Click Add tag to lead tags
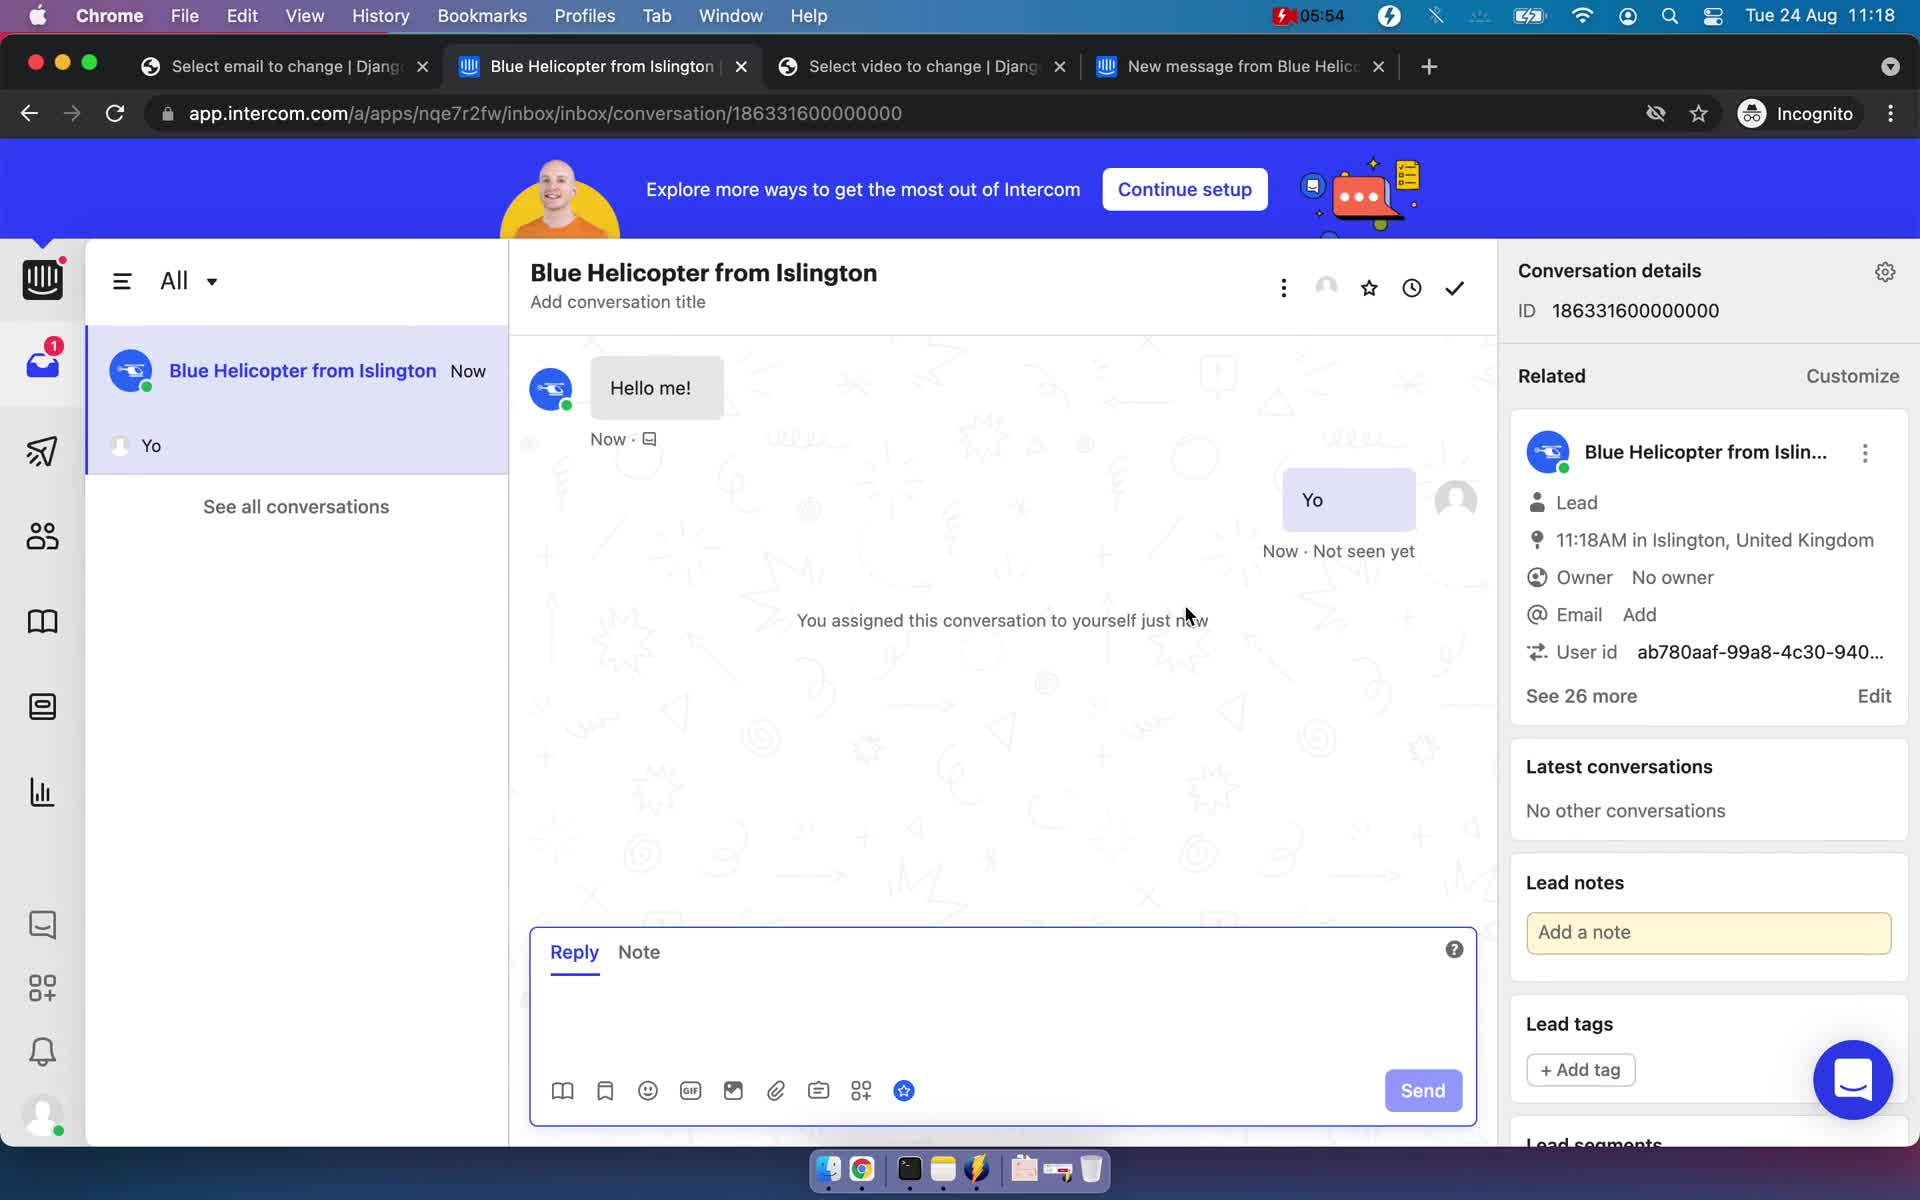This screenshot has height=1200, width=1920. coord(1580,1069)
